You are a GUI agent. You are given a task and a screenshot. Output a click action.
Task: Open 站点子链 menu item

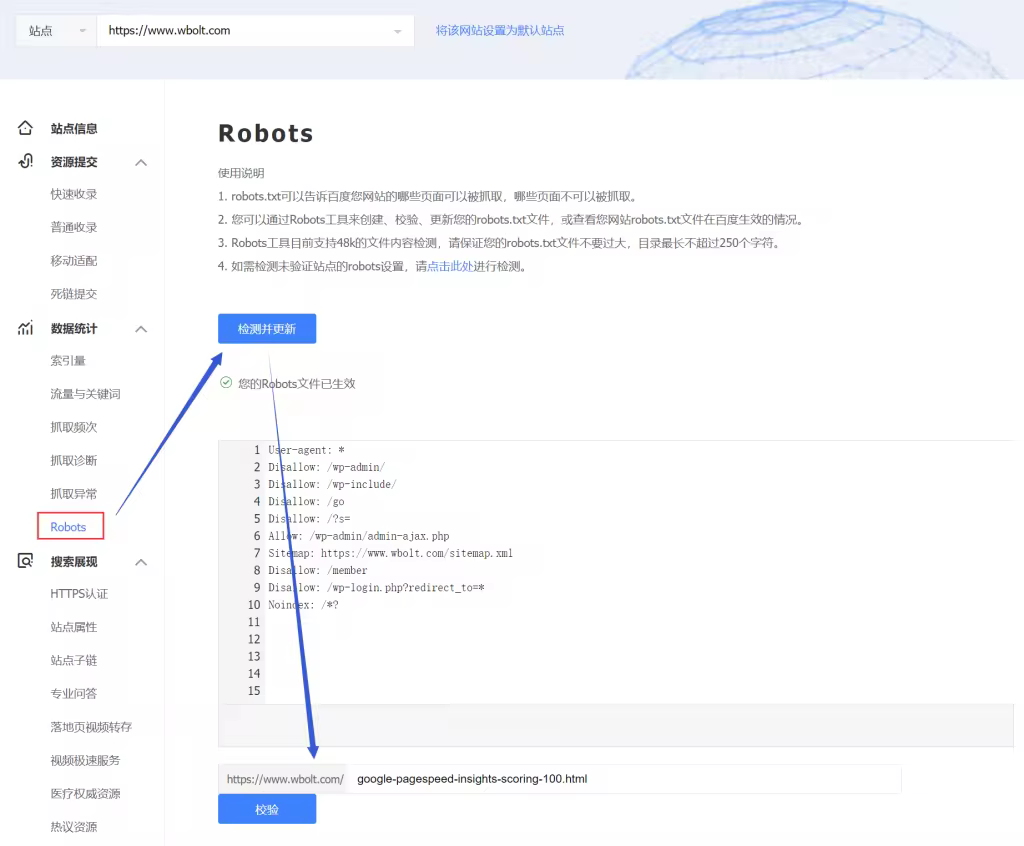74,660
